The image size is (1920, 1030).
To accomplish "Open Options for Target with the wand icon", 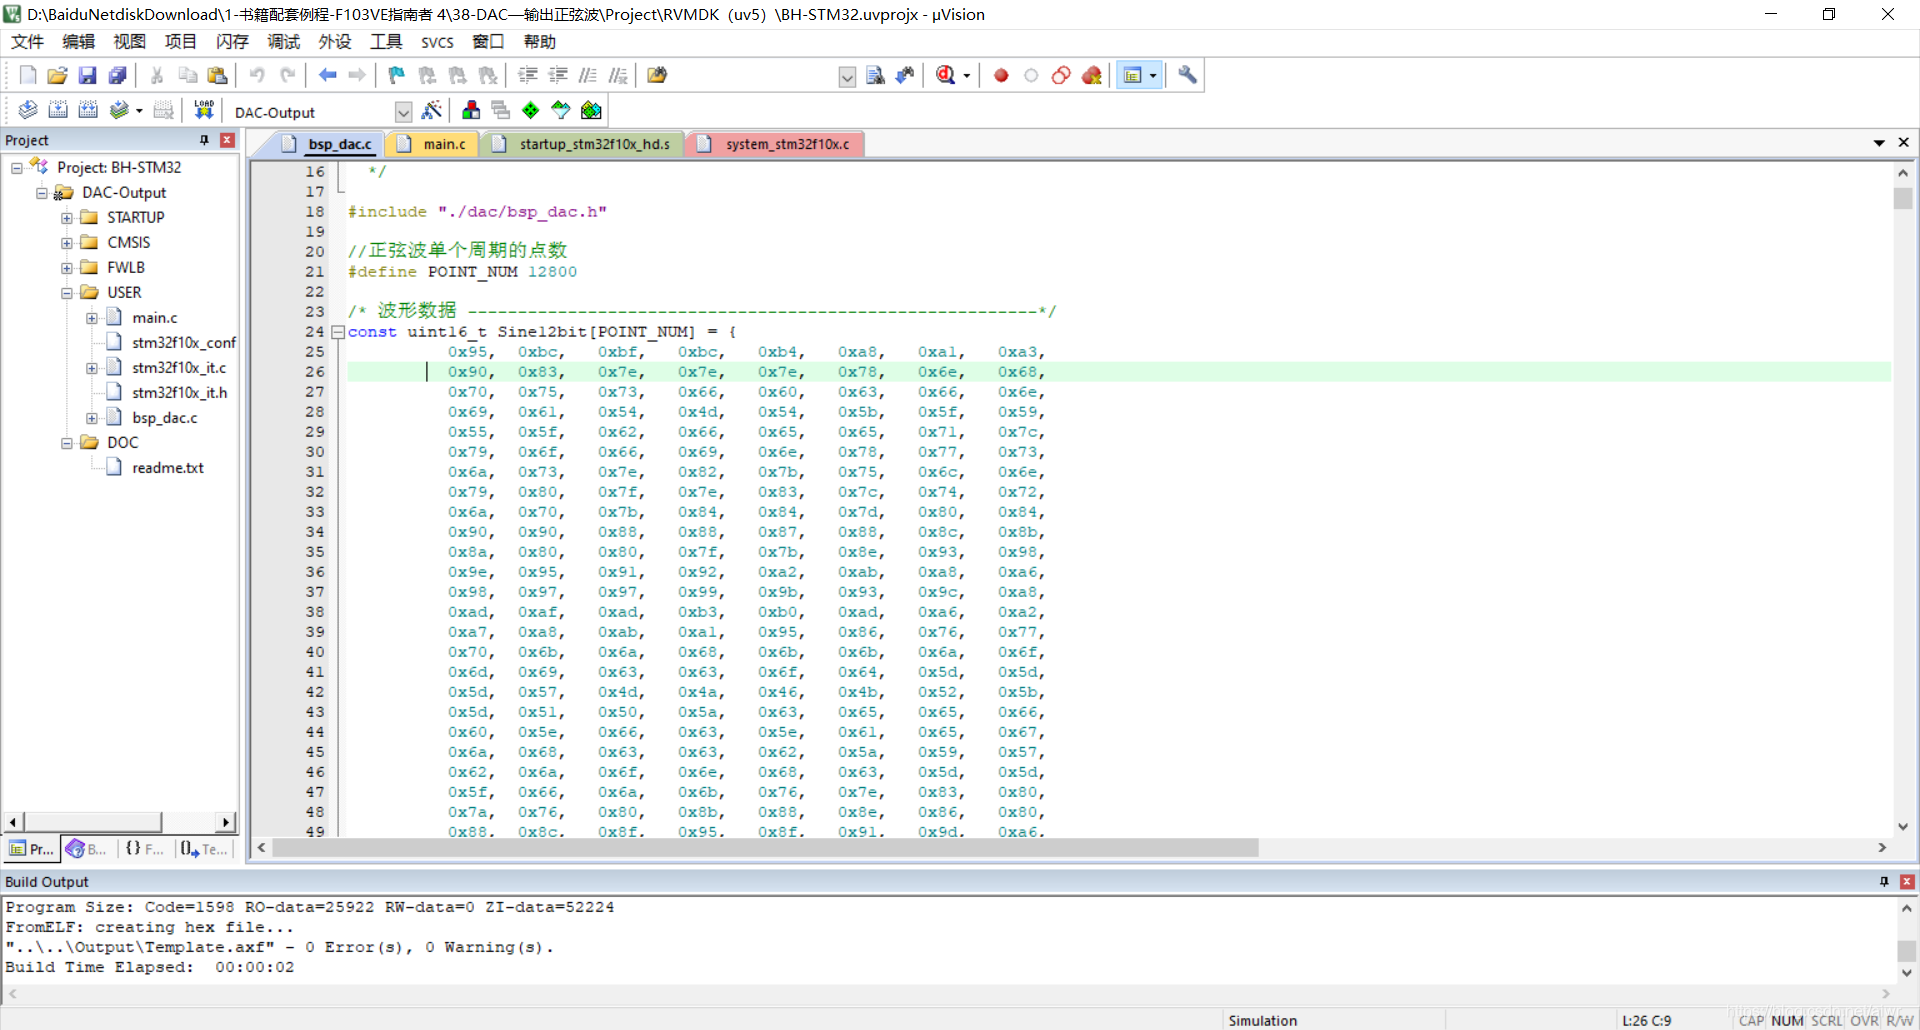I will [x=432, y=110].
